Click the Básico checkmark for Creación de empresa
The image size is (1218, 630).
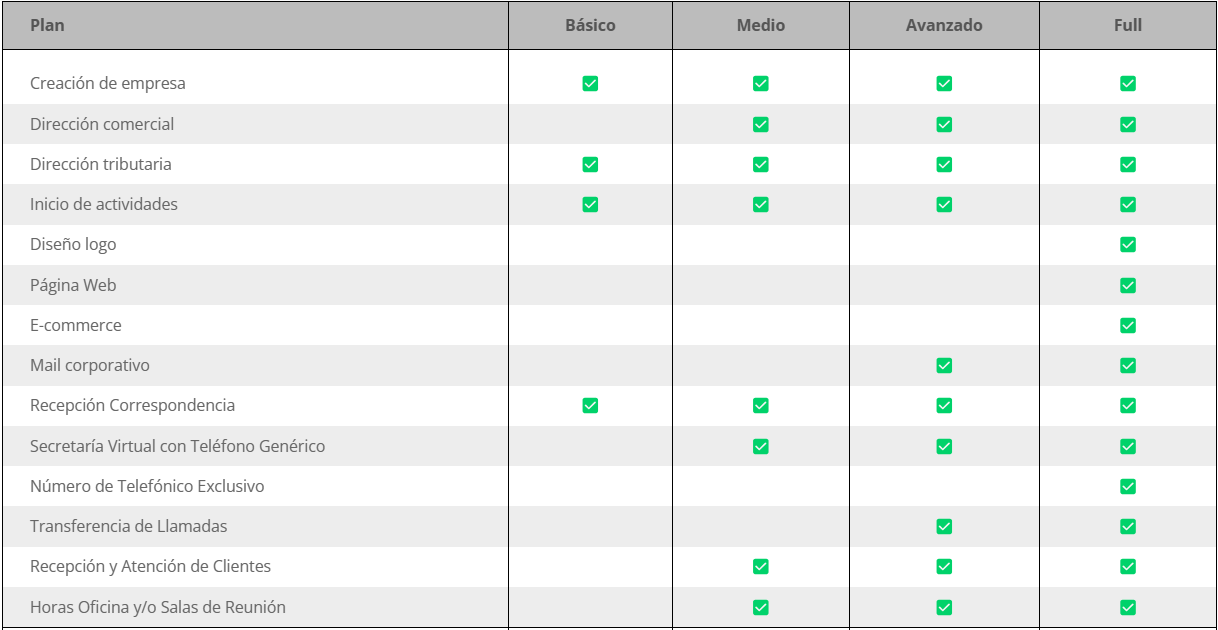pos(590,84)
